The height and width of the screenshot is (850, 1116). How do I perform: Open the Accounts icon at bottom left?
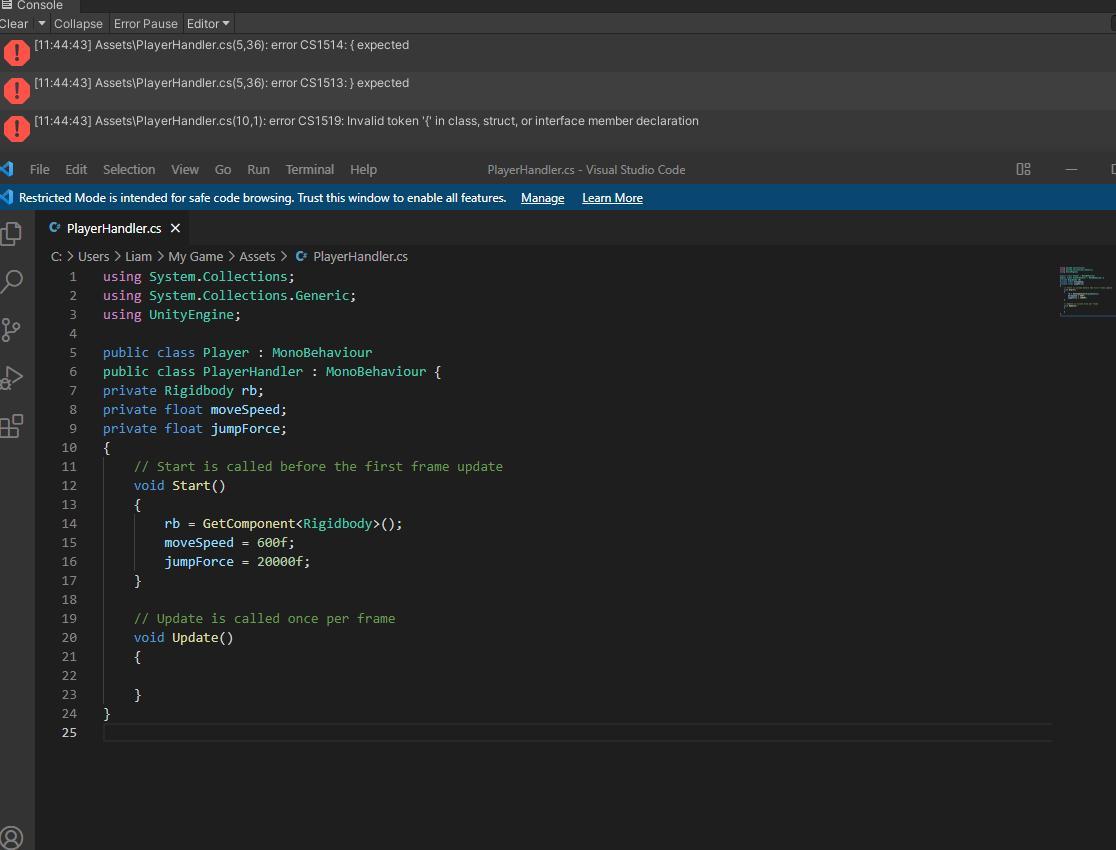point(12,837)
